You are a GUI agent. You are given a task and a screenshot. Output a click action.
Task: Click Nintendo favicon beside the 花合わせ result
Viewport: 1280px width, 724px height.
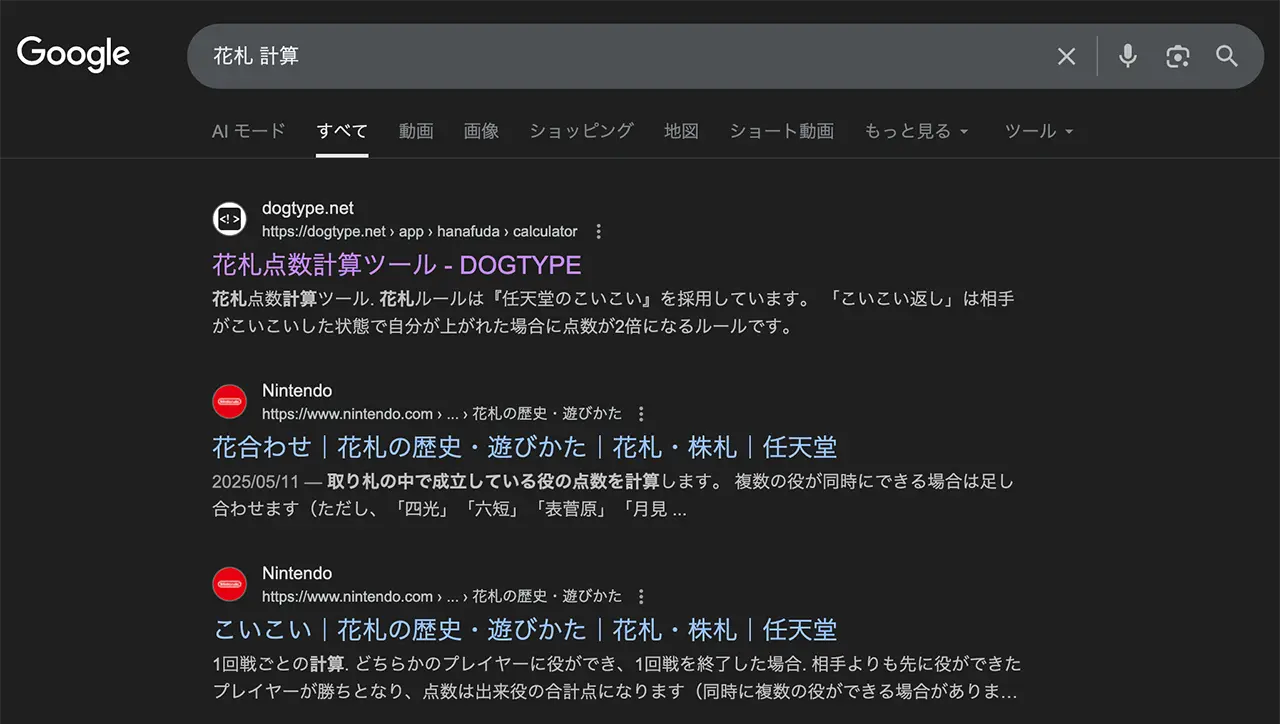click(230, 402)
